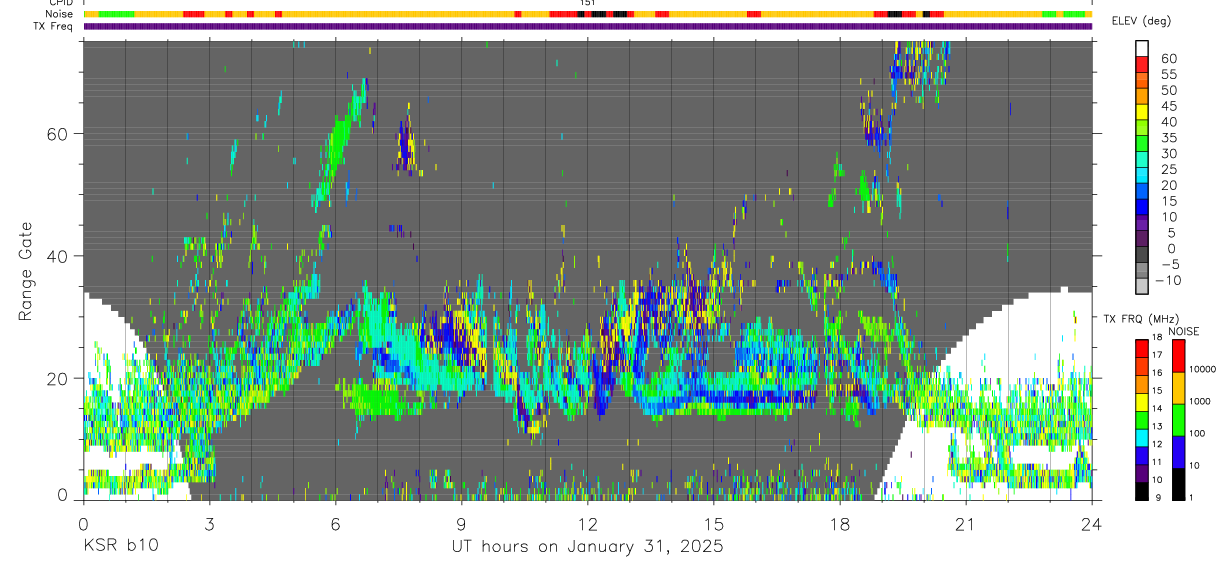This screenshot has height=567, width=1228.
Task: Click the 12 UT hour tick label
Action: [x=587, y=523]
